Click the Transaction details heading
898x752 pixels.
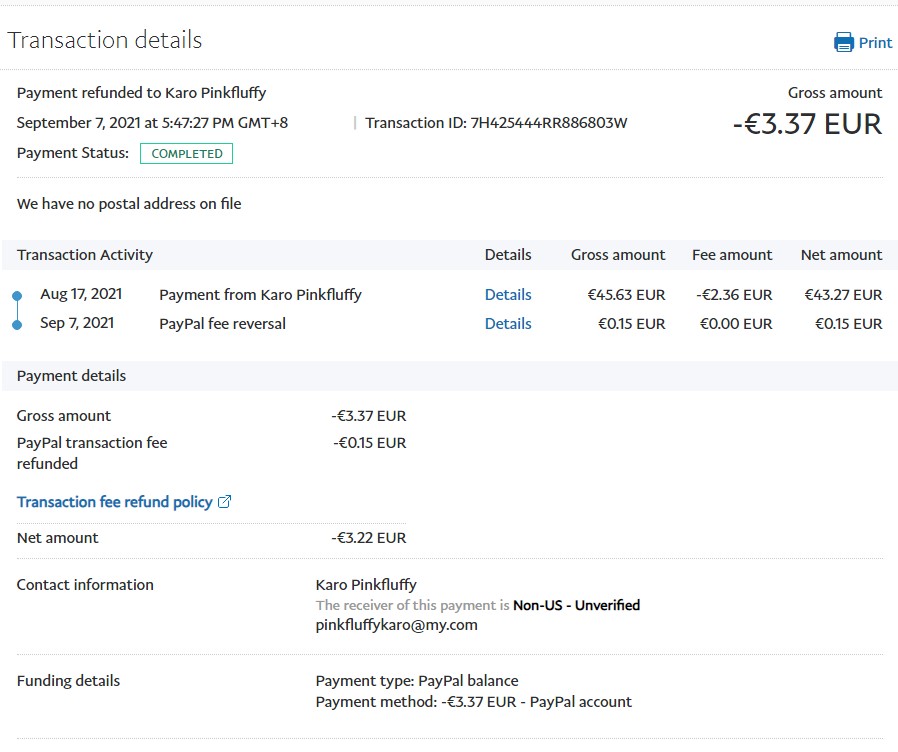(105, 40)
